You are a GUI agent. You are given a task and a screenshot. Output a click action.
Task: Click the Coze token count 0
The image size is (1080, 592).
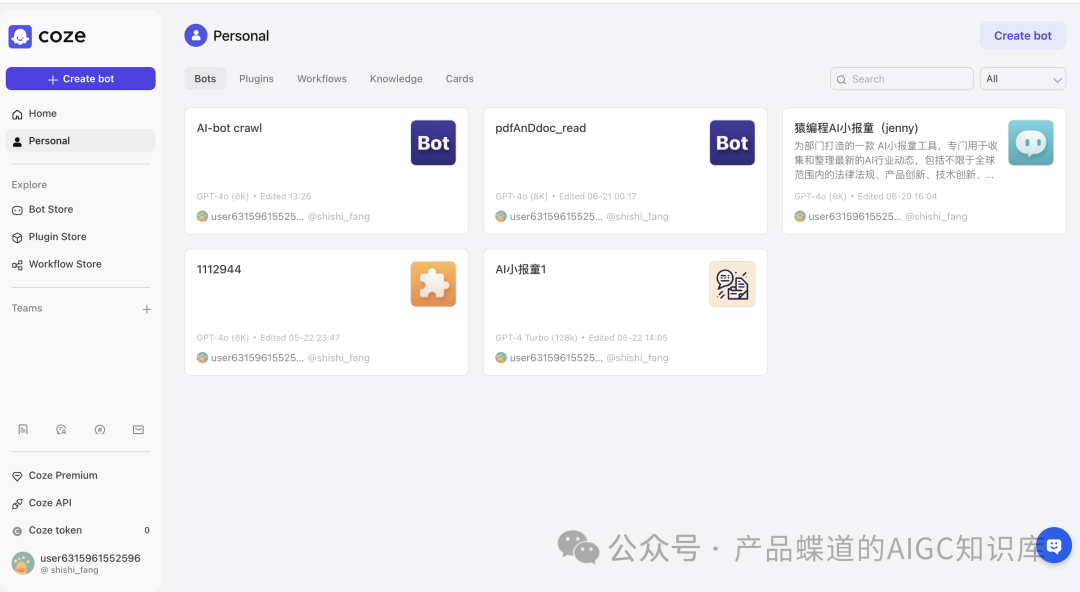click(147, 530)
